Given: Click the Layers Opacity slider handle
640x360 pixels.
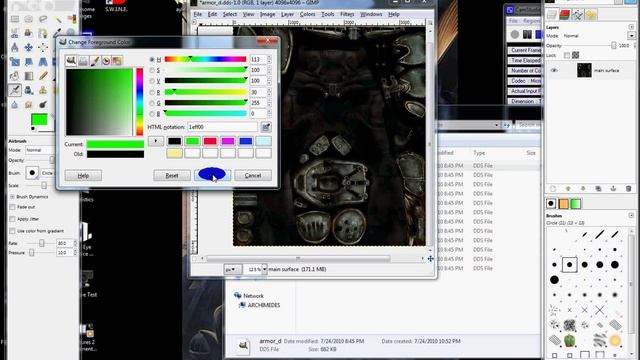Looking at the screenshot, I should [613, 46].
